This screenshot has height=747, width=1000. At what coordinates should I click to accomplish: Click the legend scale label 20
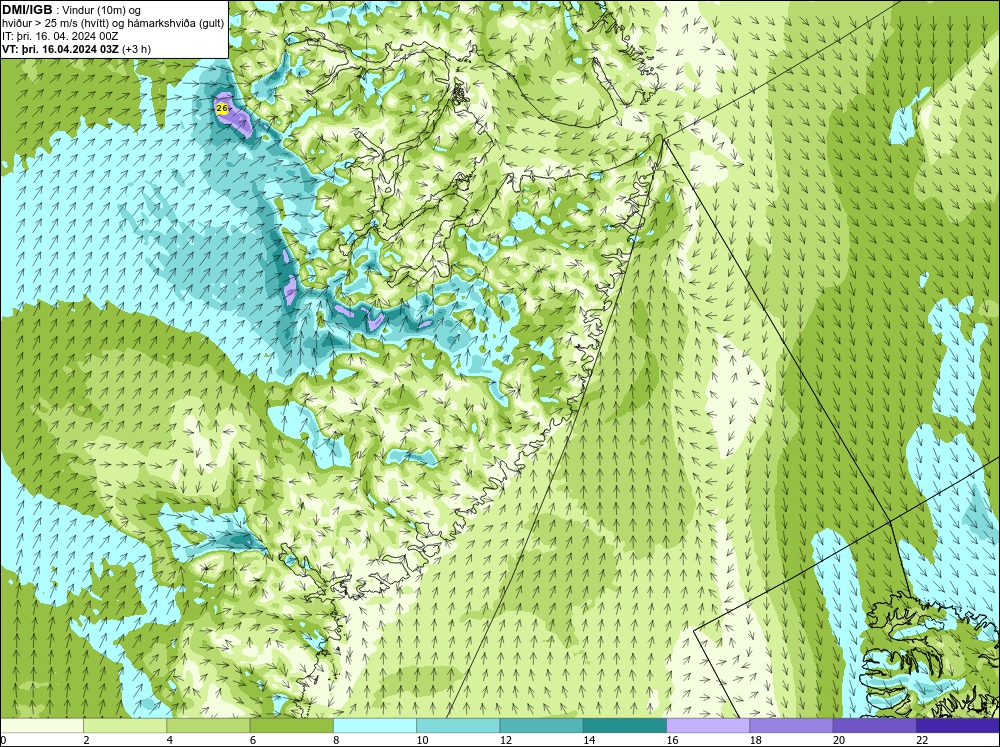(x=839, y=740)
